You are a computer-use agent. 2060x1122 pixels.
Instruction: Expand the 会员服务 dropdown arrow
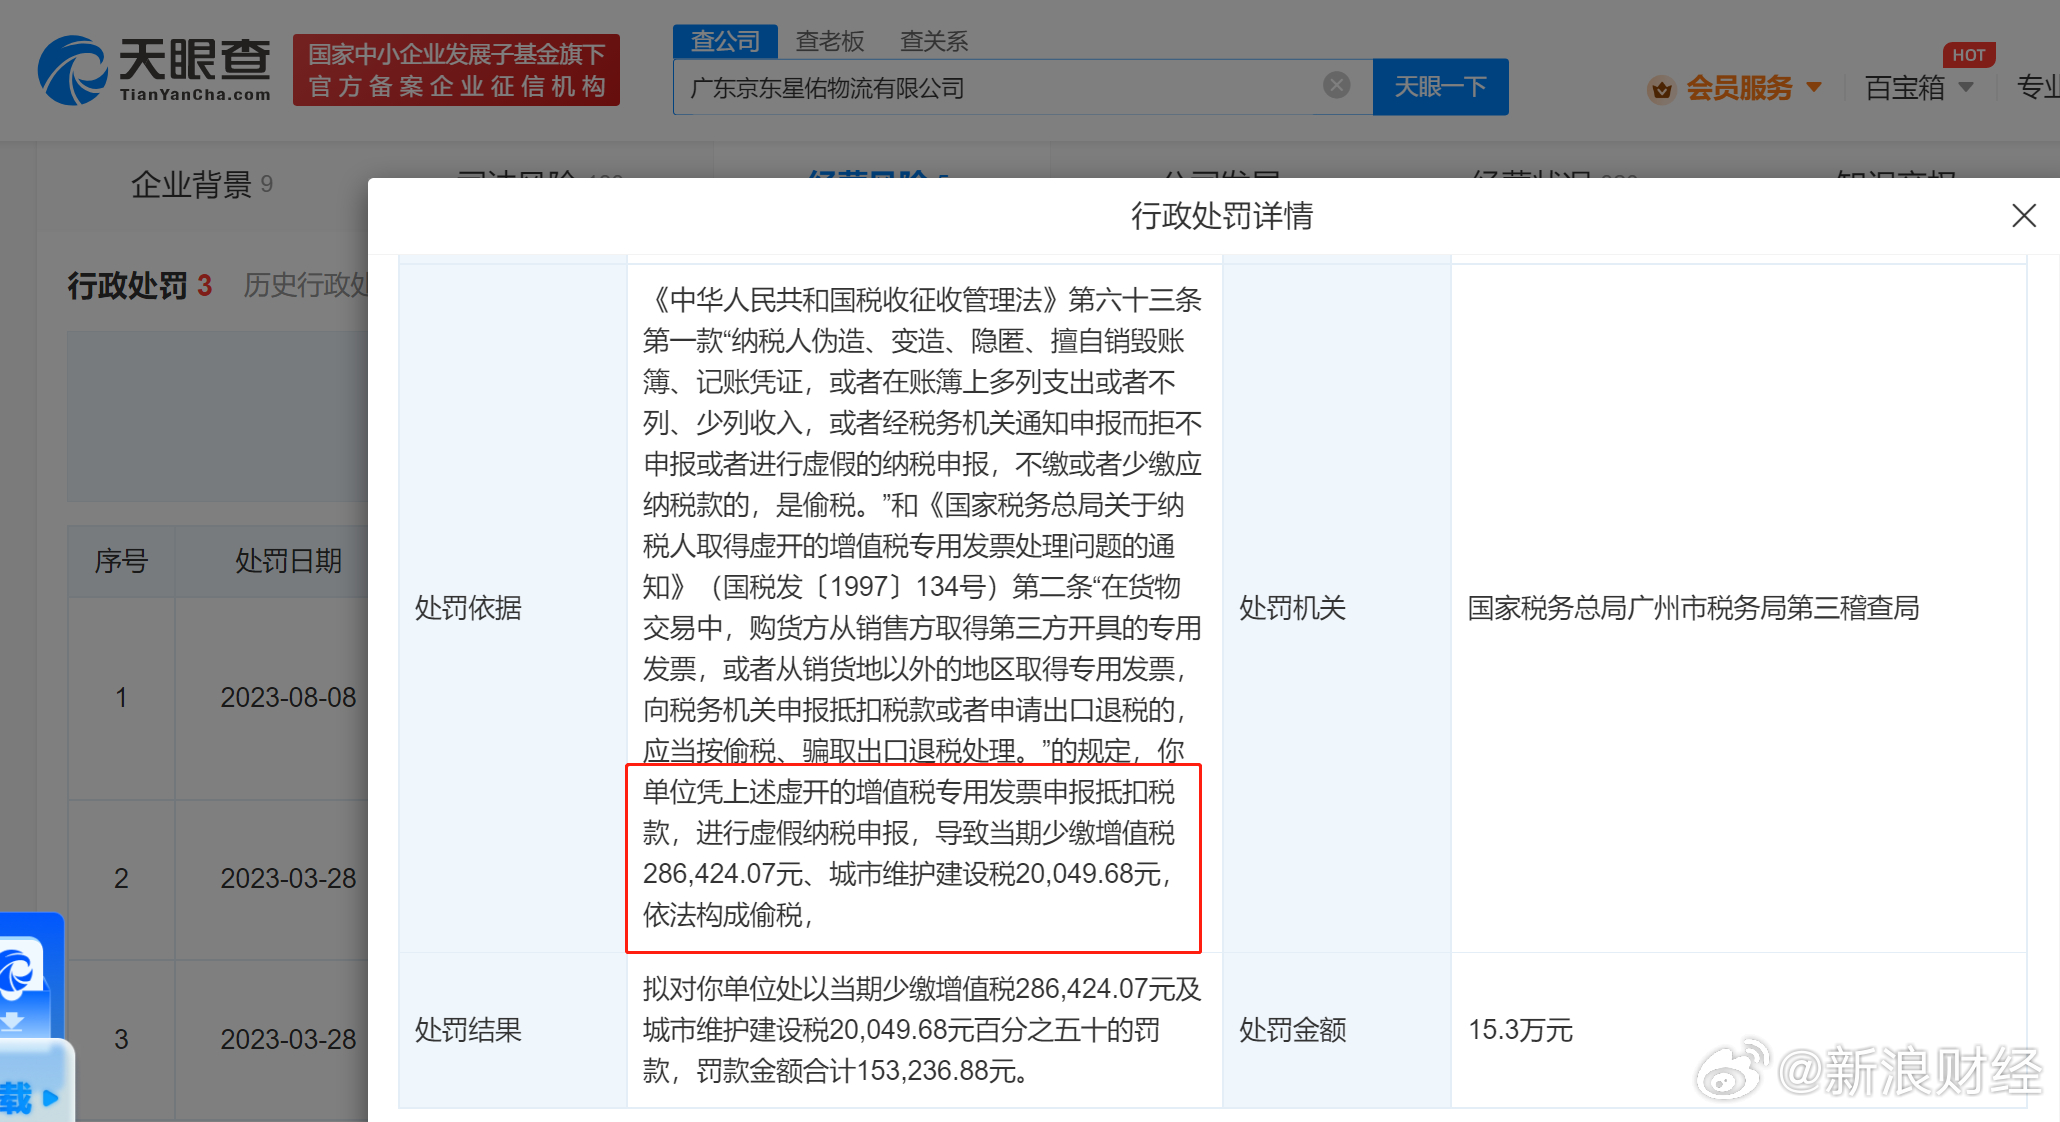(x=1814, y=88)
